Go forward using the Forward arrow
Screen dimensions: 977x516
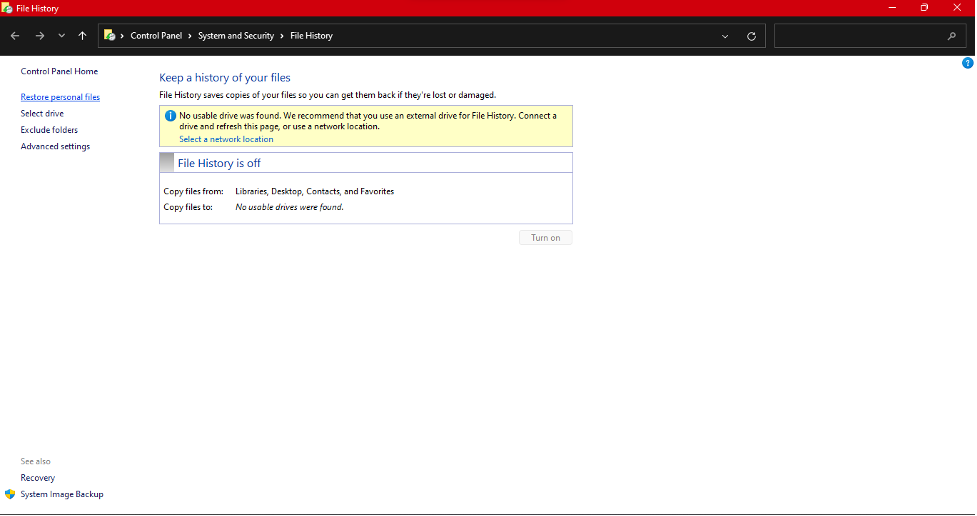[x=40, y=36]
